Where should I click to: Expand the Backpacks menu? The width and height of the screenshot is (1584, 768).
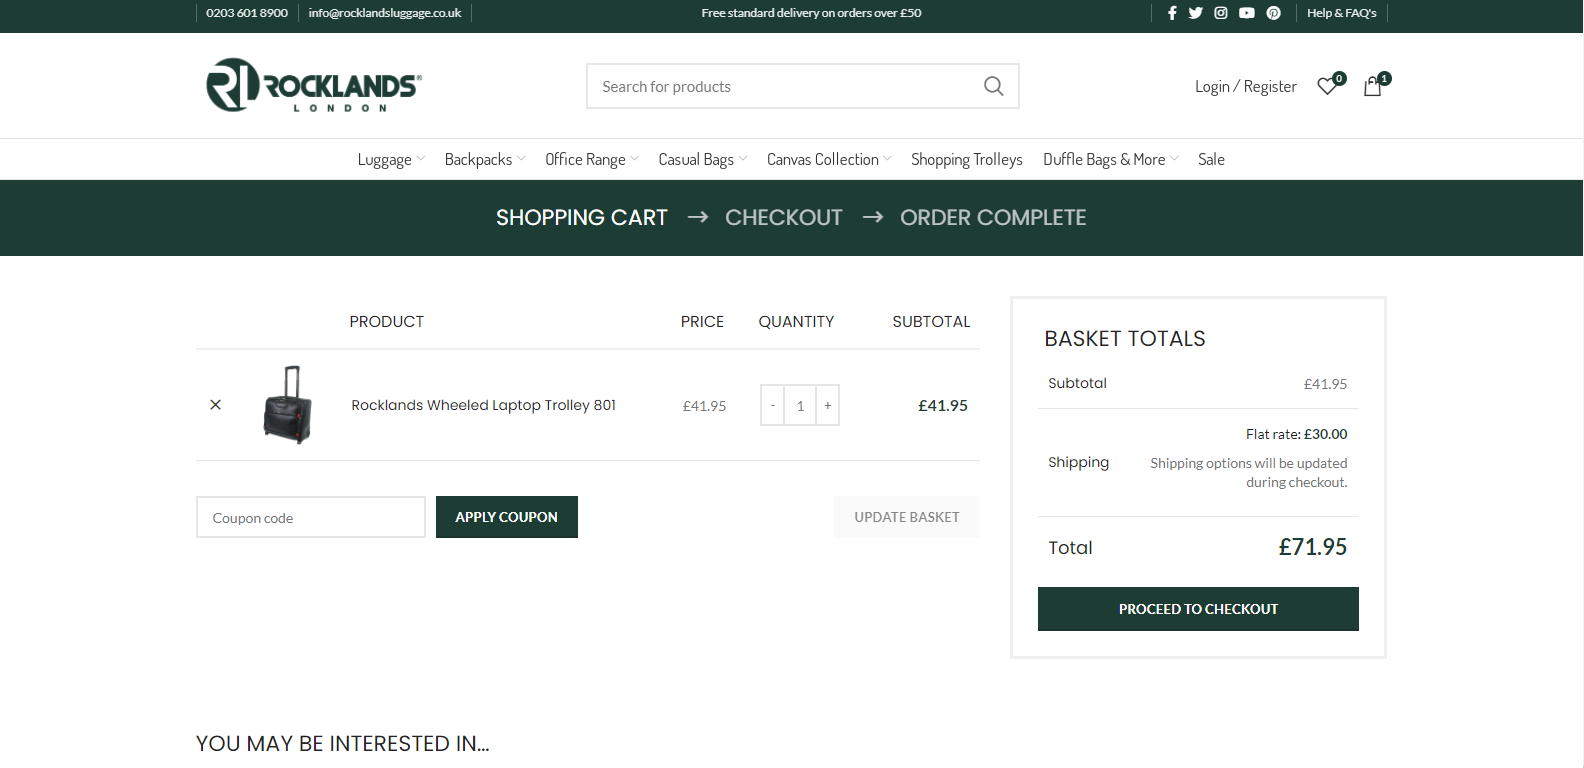tap(485, 159)
